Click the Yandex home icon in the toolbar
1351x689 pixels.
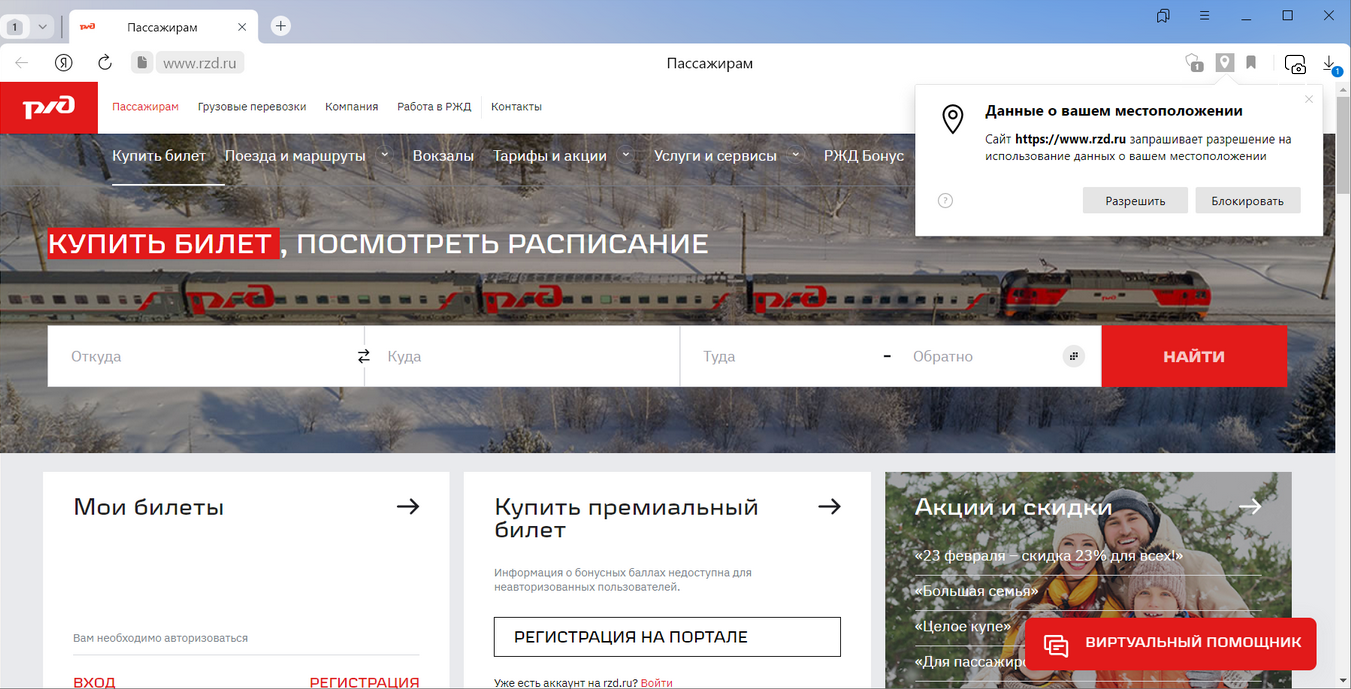(x=64, y=63)
